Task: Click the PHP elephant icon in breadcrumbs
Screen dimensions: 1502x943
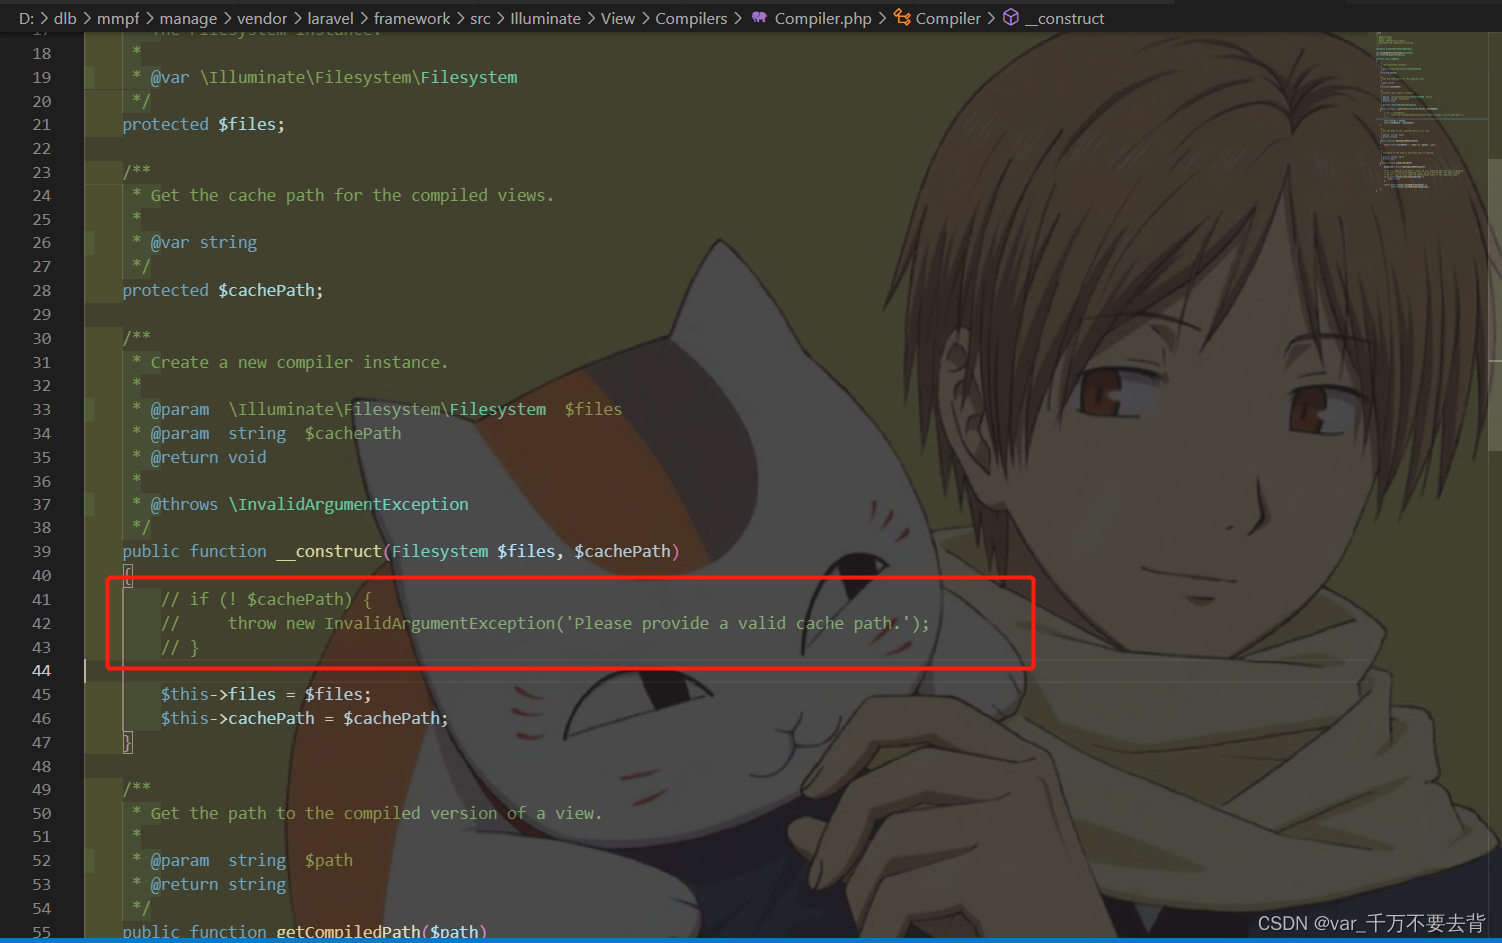Action: point(759,17)
